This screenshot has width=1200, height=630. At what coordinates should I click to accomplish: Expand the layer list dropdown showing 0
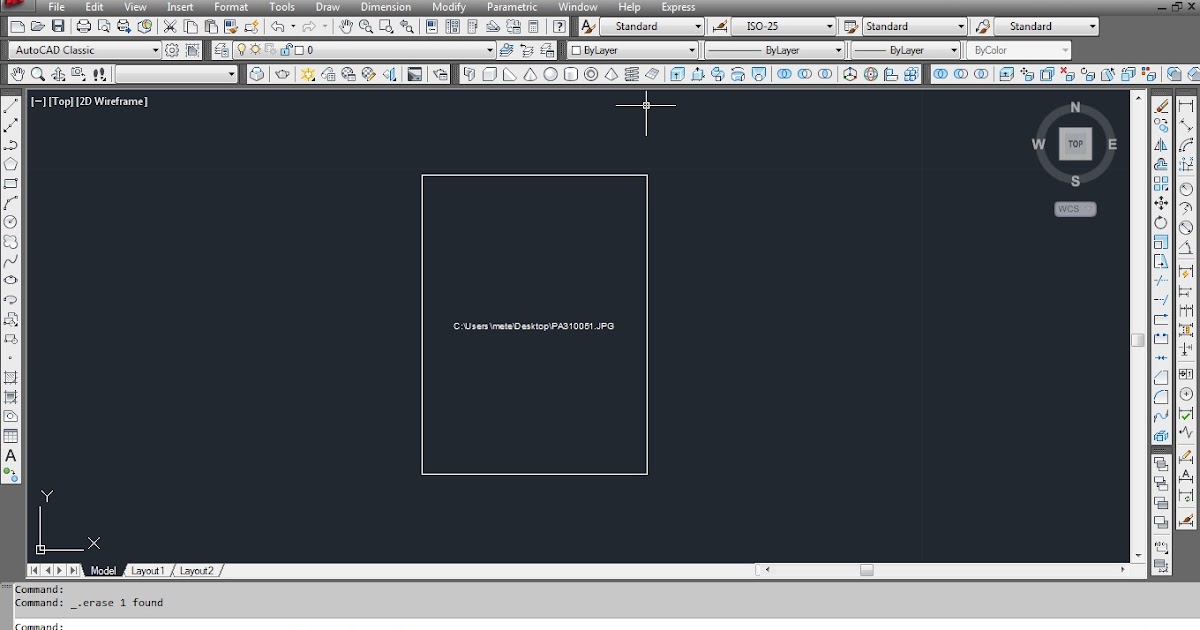coord(489,49)
